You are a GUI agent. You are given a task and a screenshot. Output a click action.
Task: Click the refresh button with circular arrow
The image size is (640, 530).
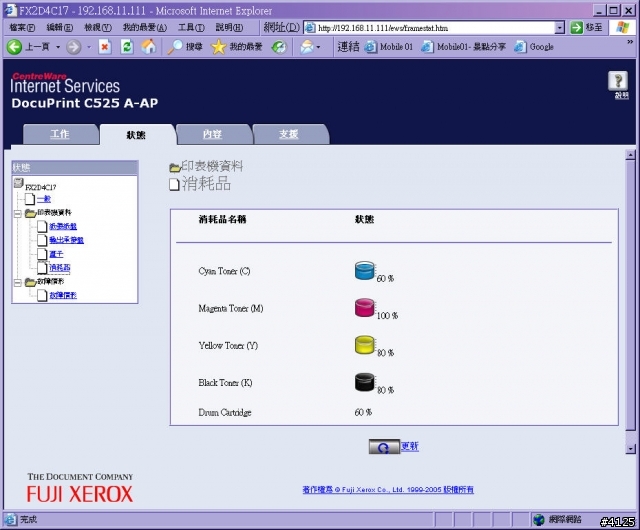(384, 447)
